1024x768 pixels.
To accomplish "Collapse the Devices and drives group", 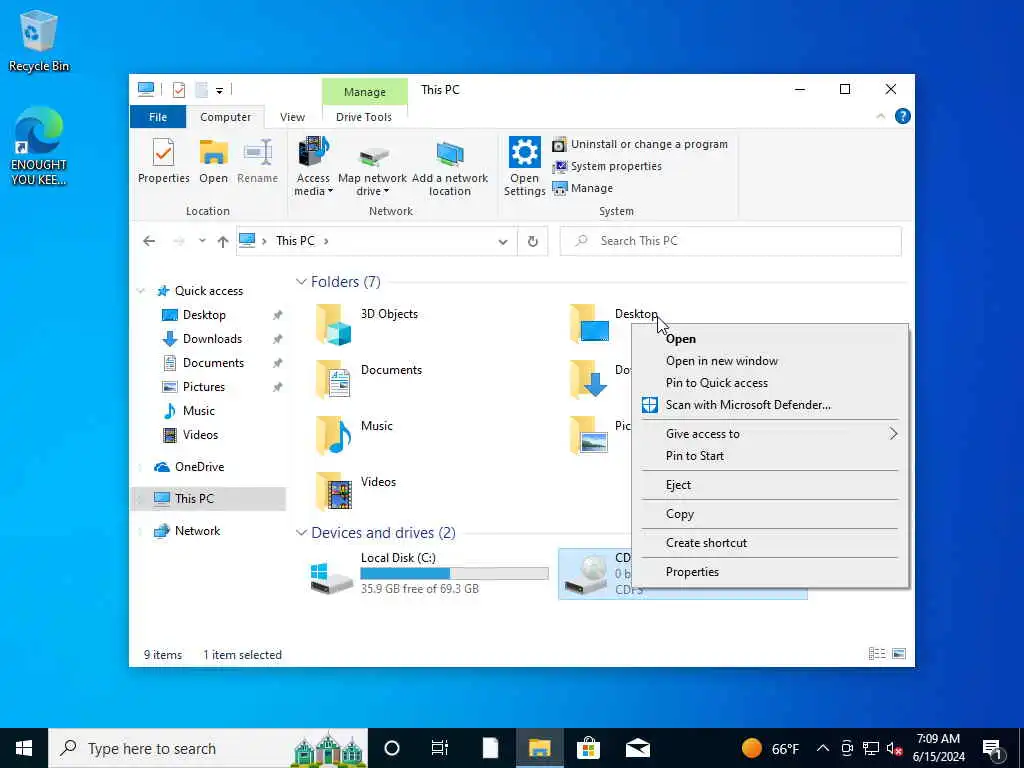I will coord(301,532).
